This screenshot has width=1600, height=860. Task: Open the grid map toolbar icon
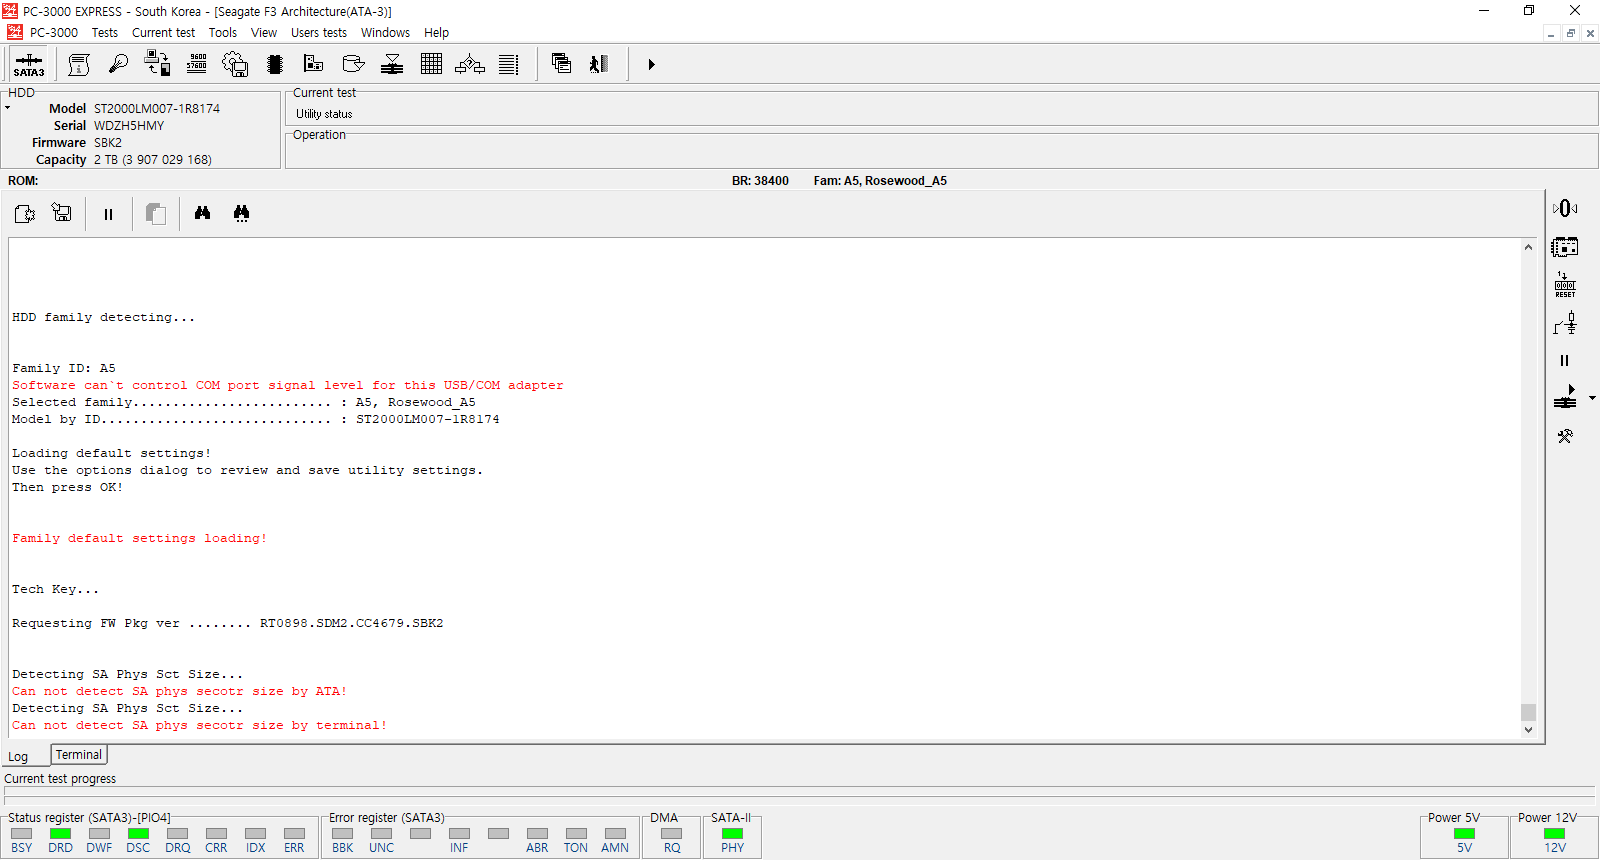tap(431, 65)
